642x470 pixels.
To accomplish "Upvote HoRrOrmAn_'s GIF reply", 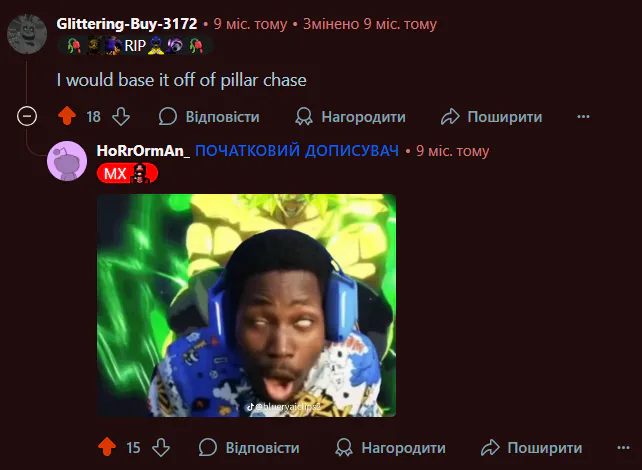I will click(107, 447).
